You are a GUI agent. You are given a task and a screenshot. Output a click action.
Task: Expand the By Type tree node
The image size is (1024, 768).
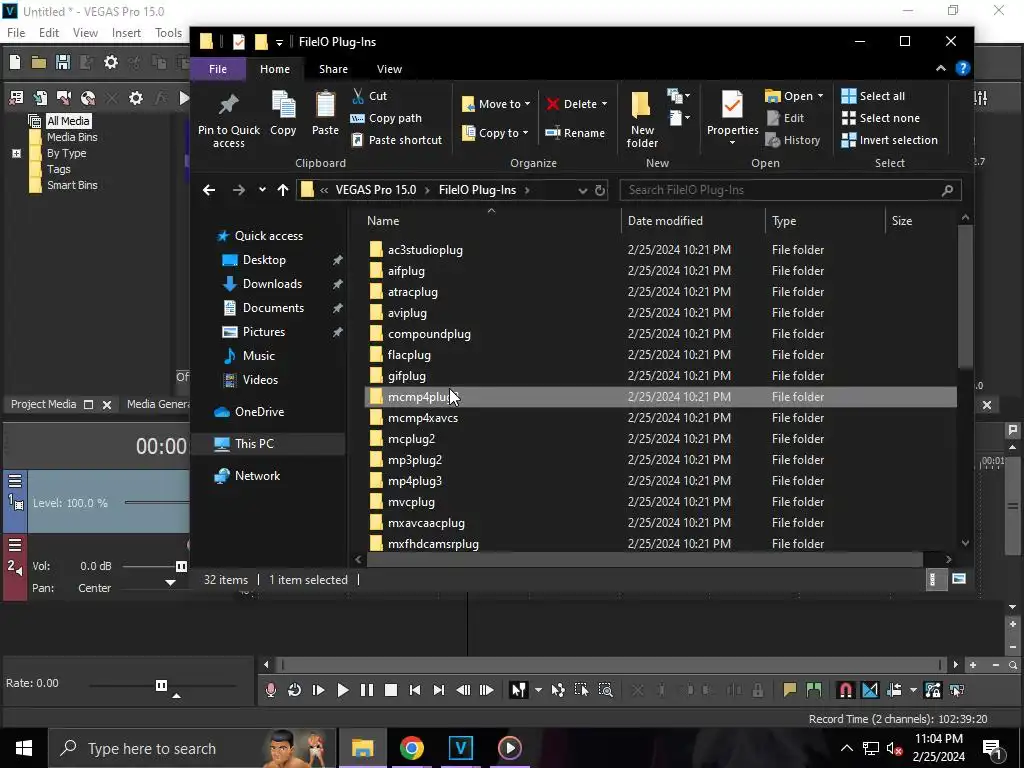[x=16, y=153]
